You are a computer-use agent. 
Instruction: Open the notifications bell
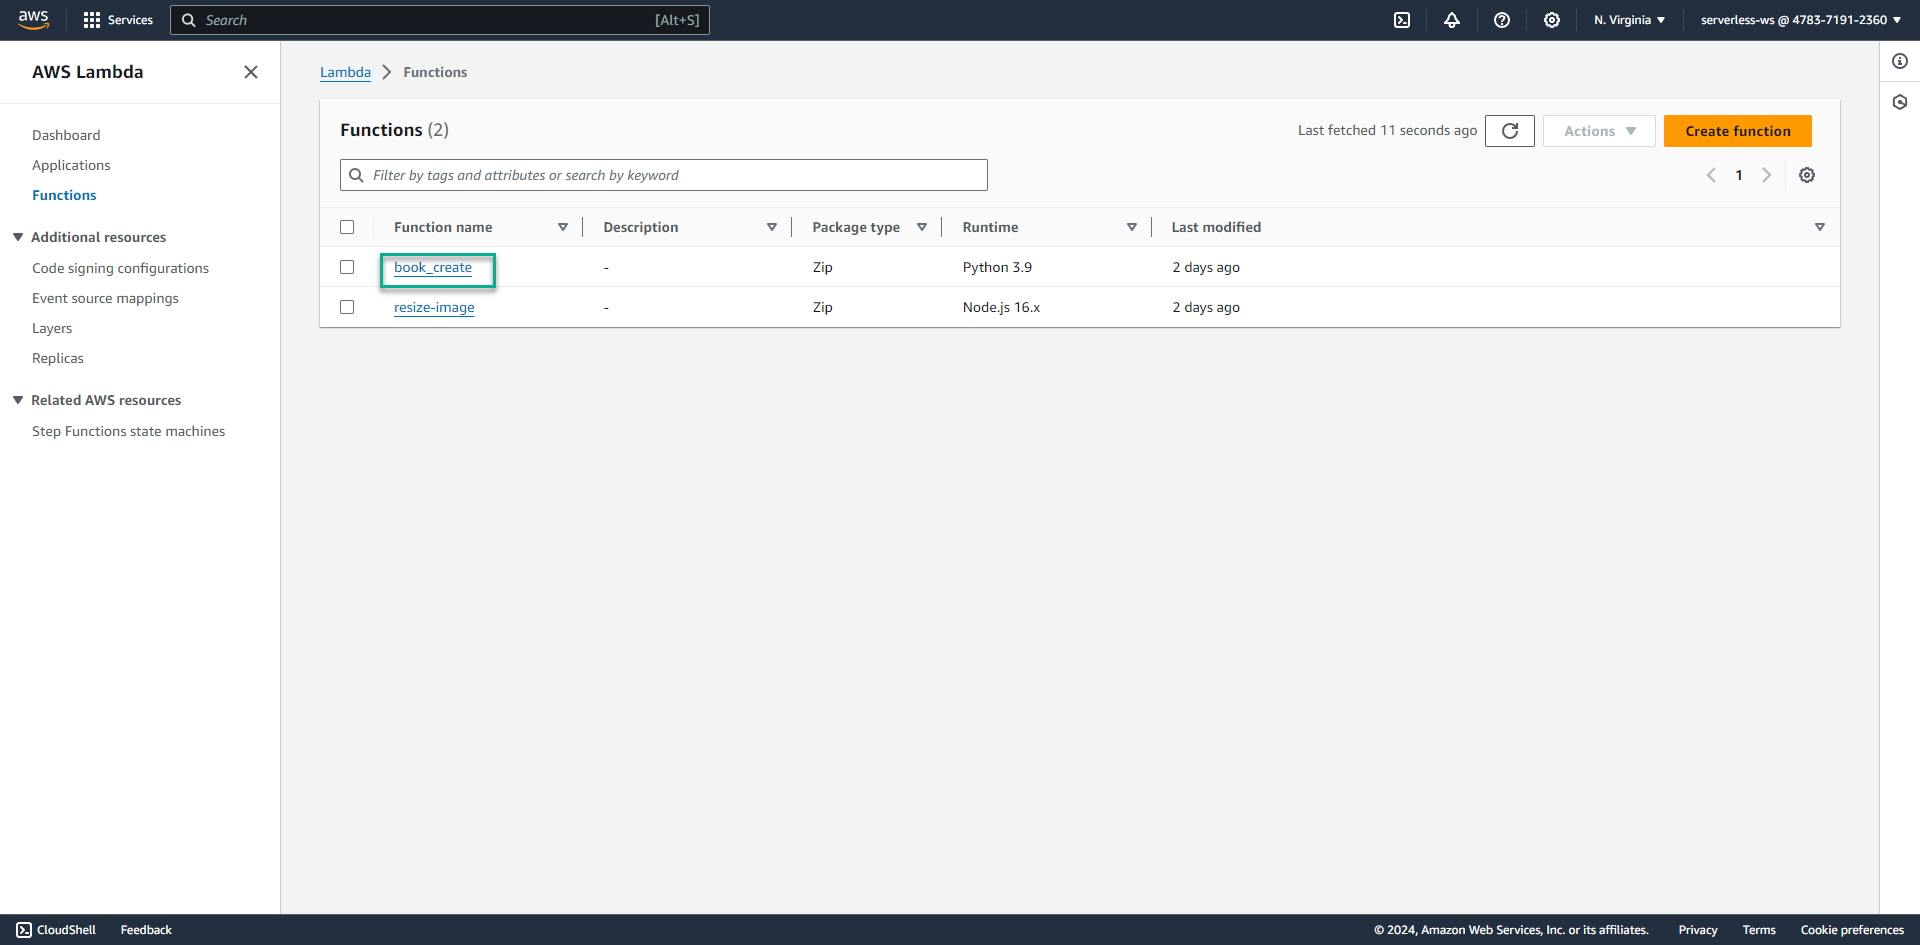tap(1452, 20)
